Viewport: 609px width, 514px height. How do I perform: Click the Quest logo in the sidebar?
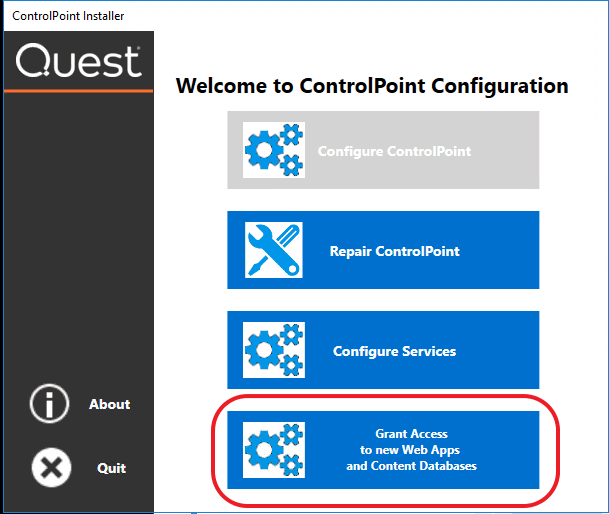(79, 62)
